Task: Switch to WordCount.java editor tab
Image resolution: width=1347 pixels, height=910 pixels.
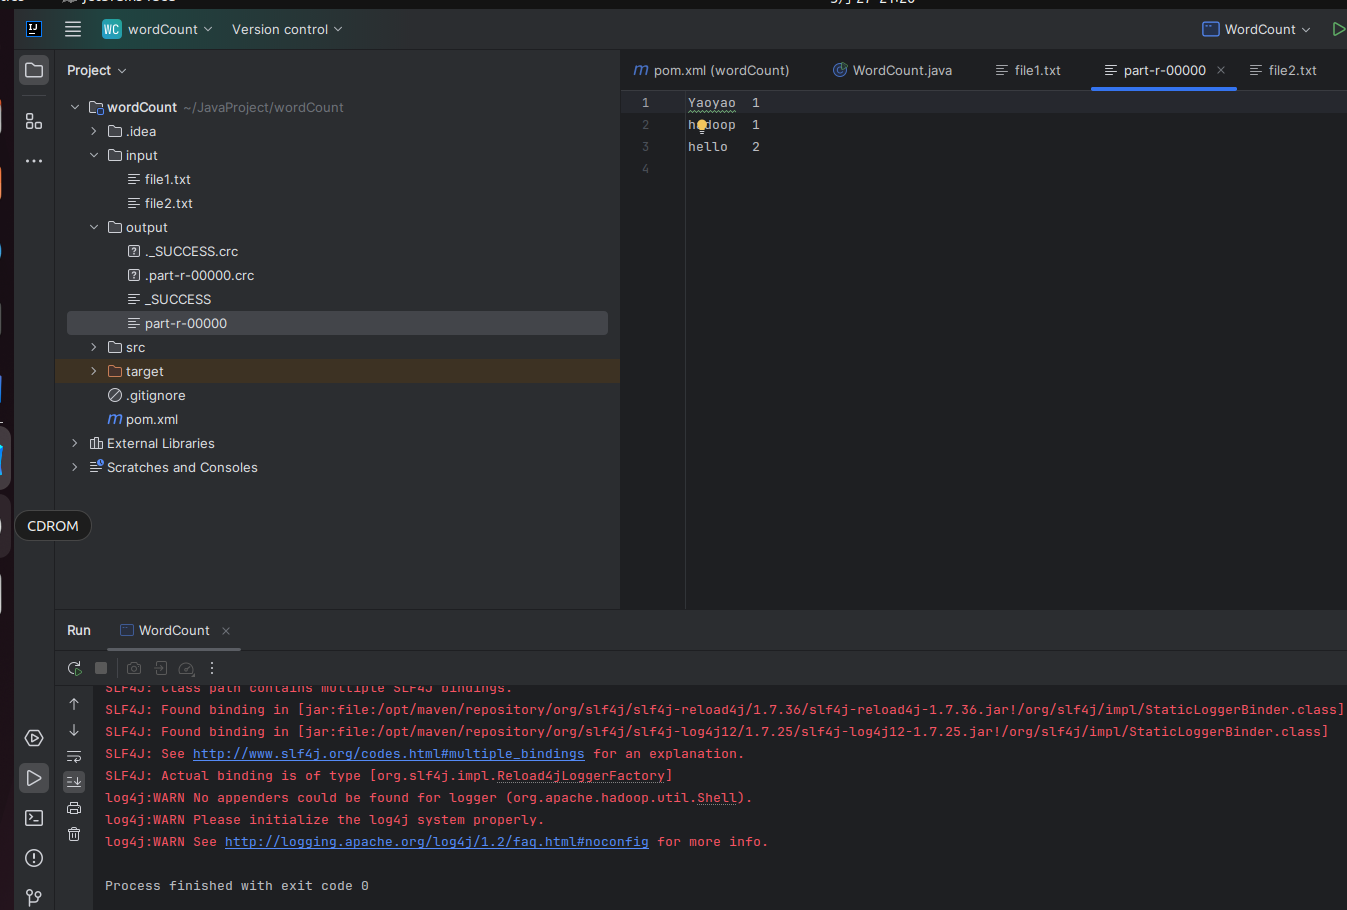Action: click(x=893, y=70)
